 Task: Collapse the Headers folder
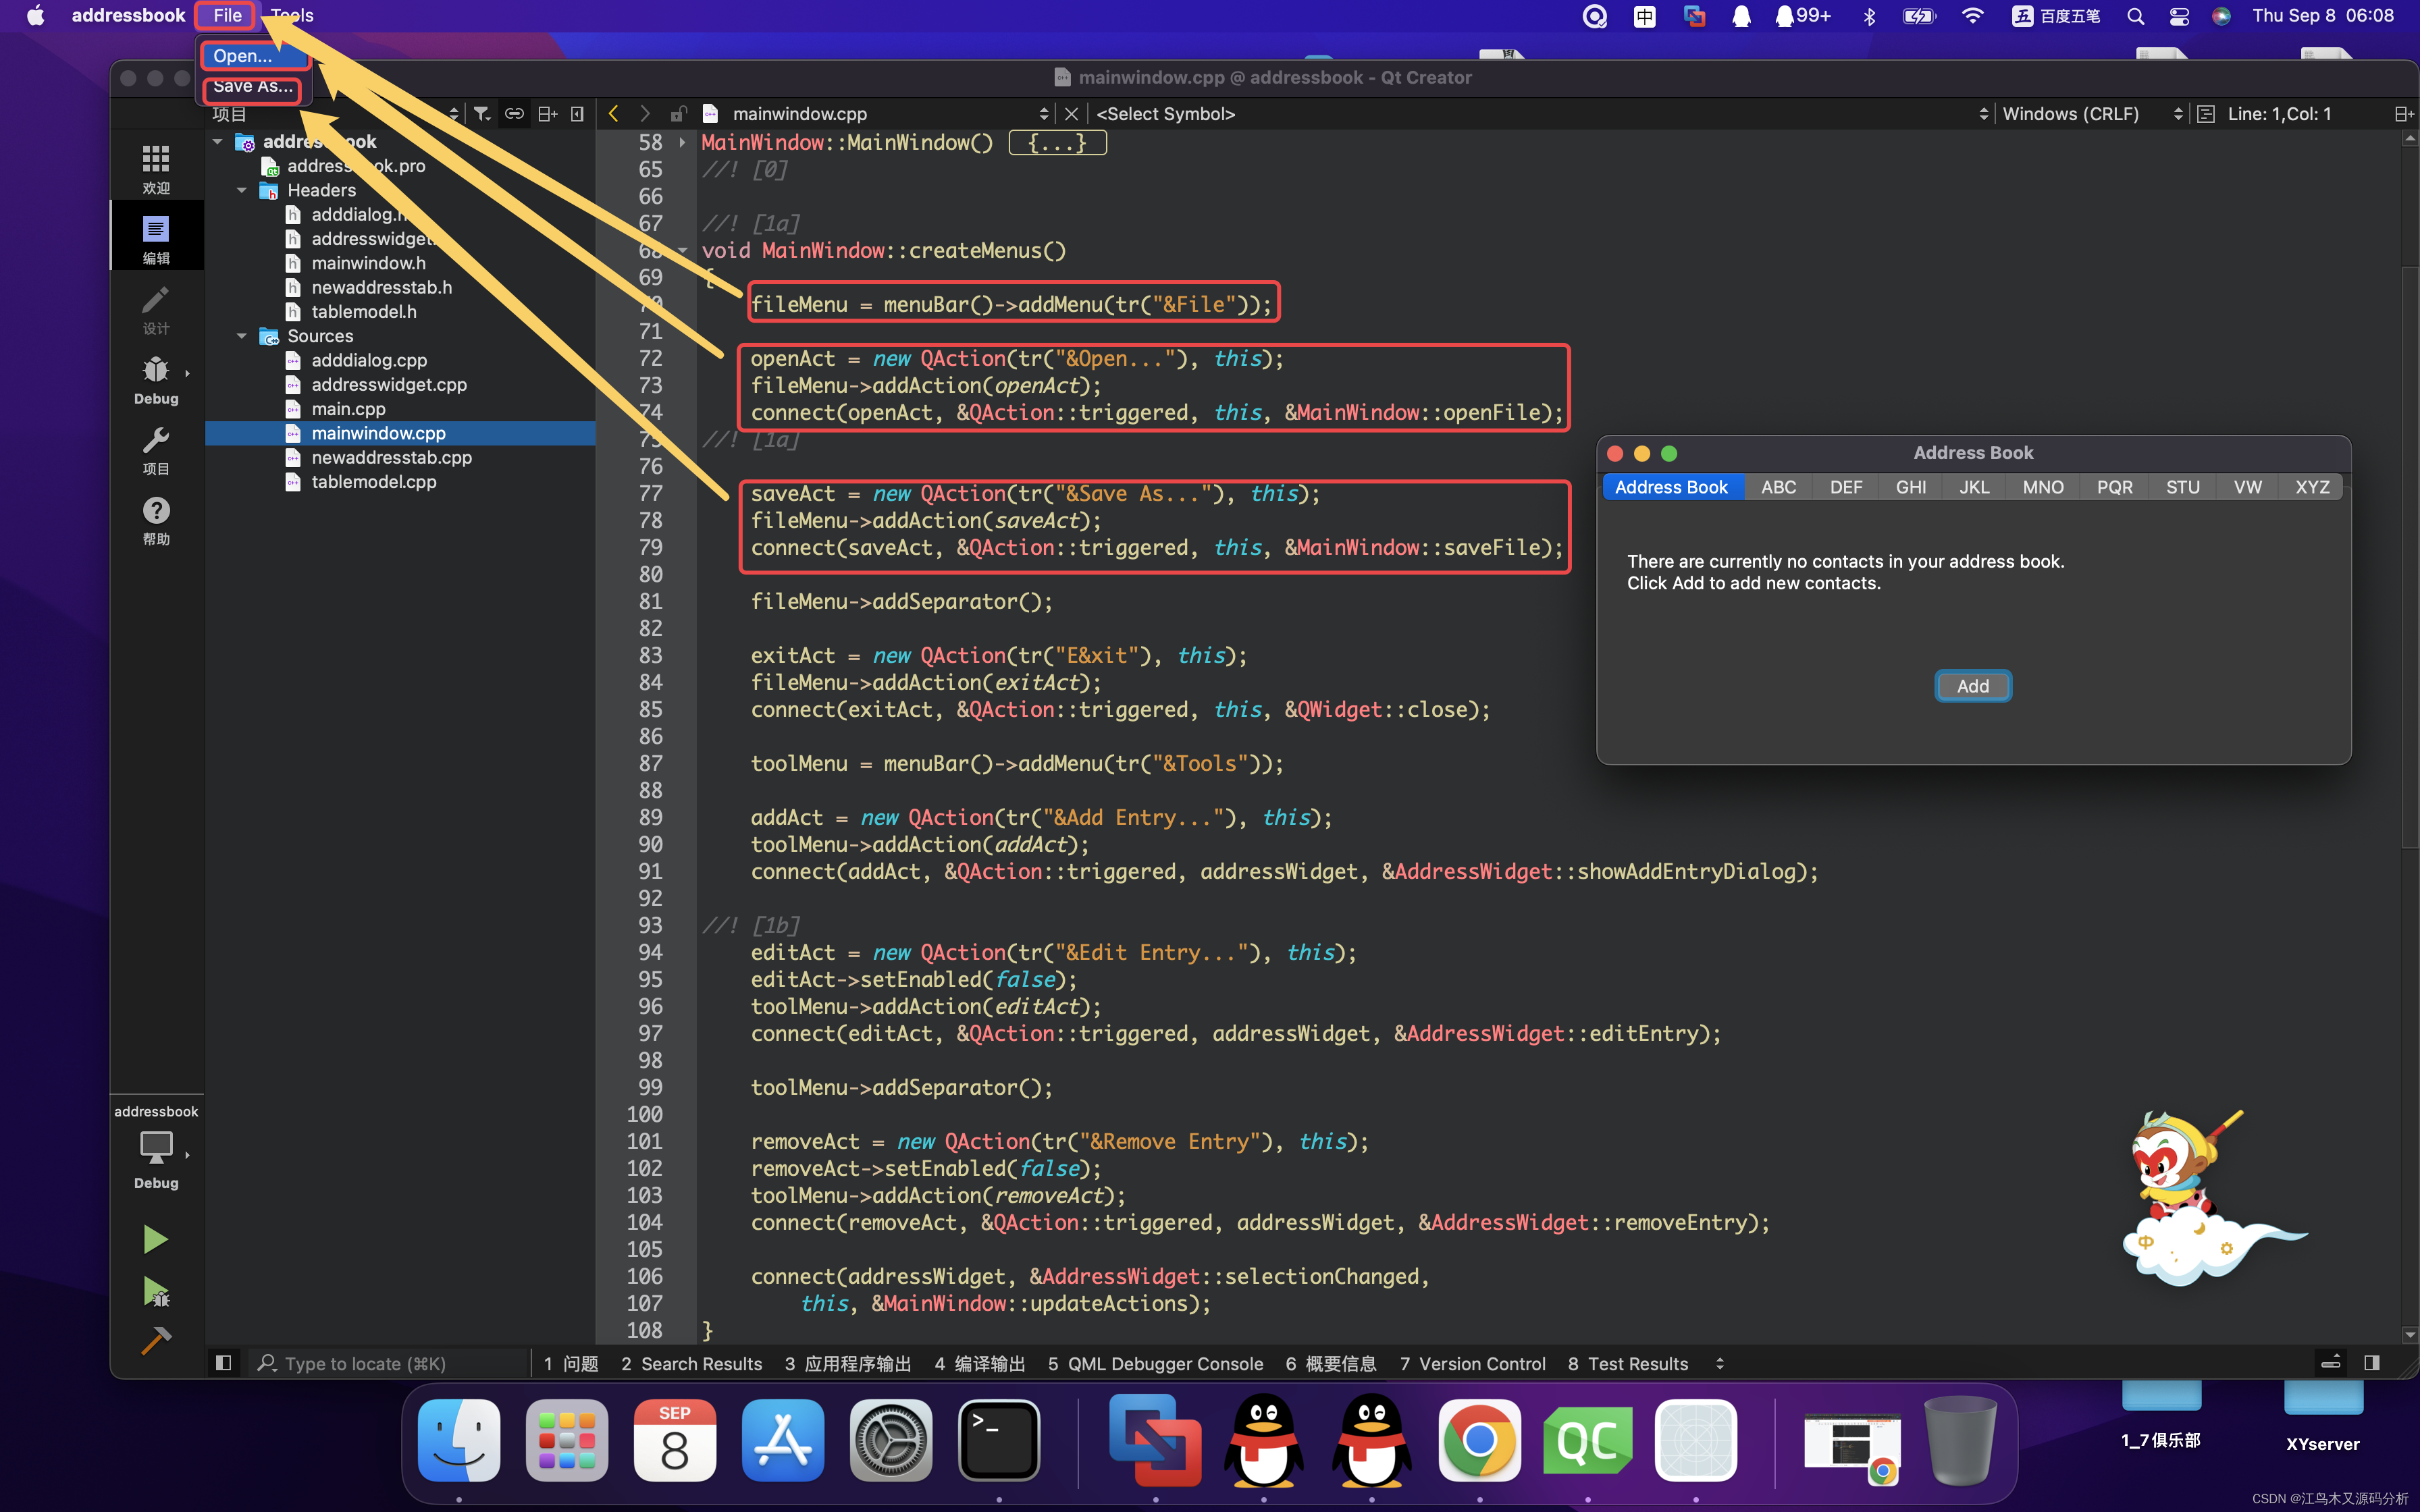(x=242, y=190)
